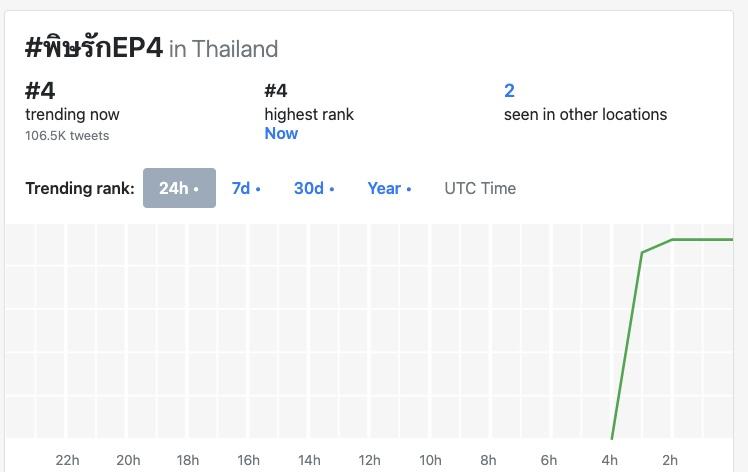Click the 'seen in other locations' text
Image resolution: width=748 pixels, height=472 pixels.
click(585, 114)
